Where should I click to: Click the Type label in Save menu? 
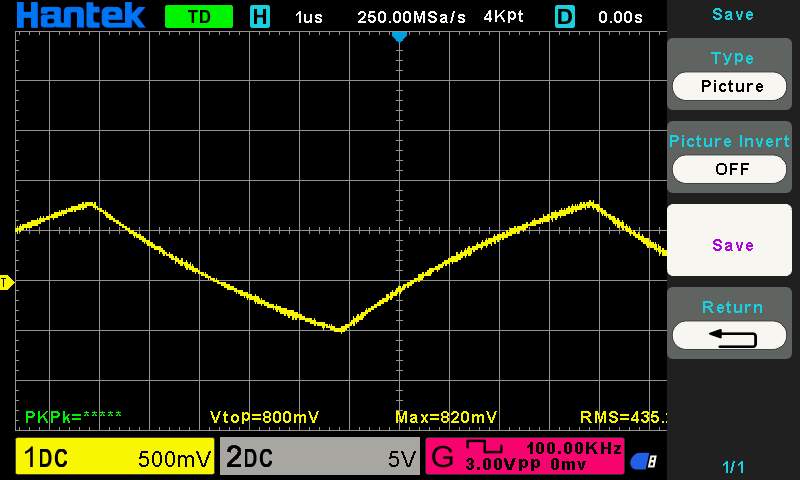pyautogui.click(x=732, y=58)
